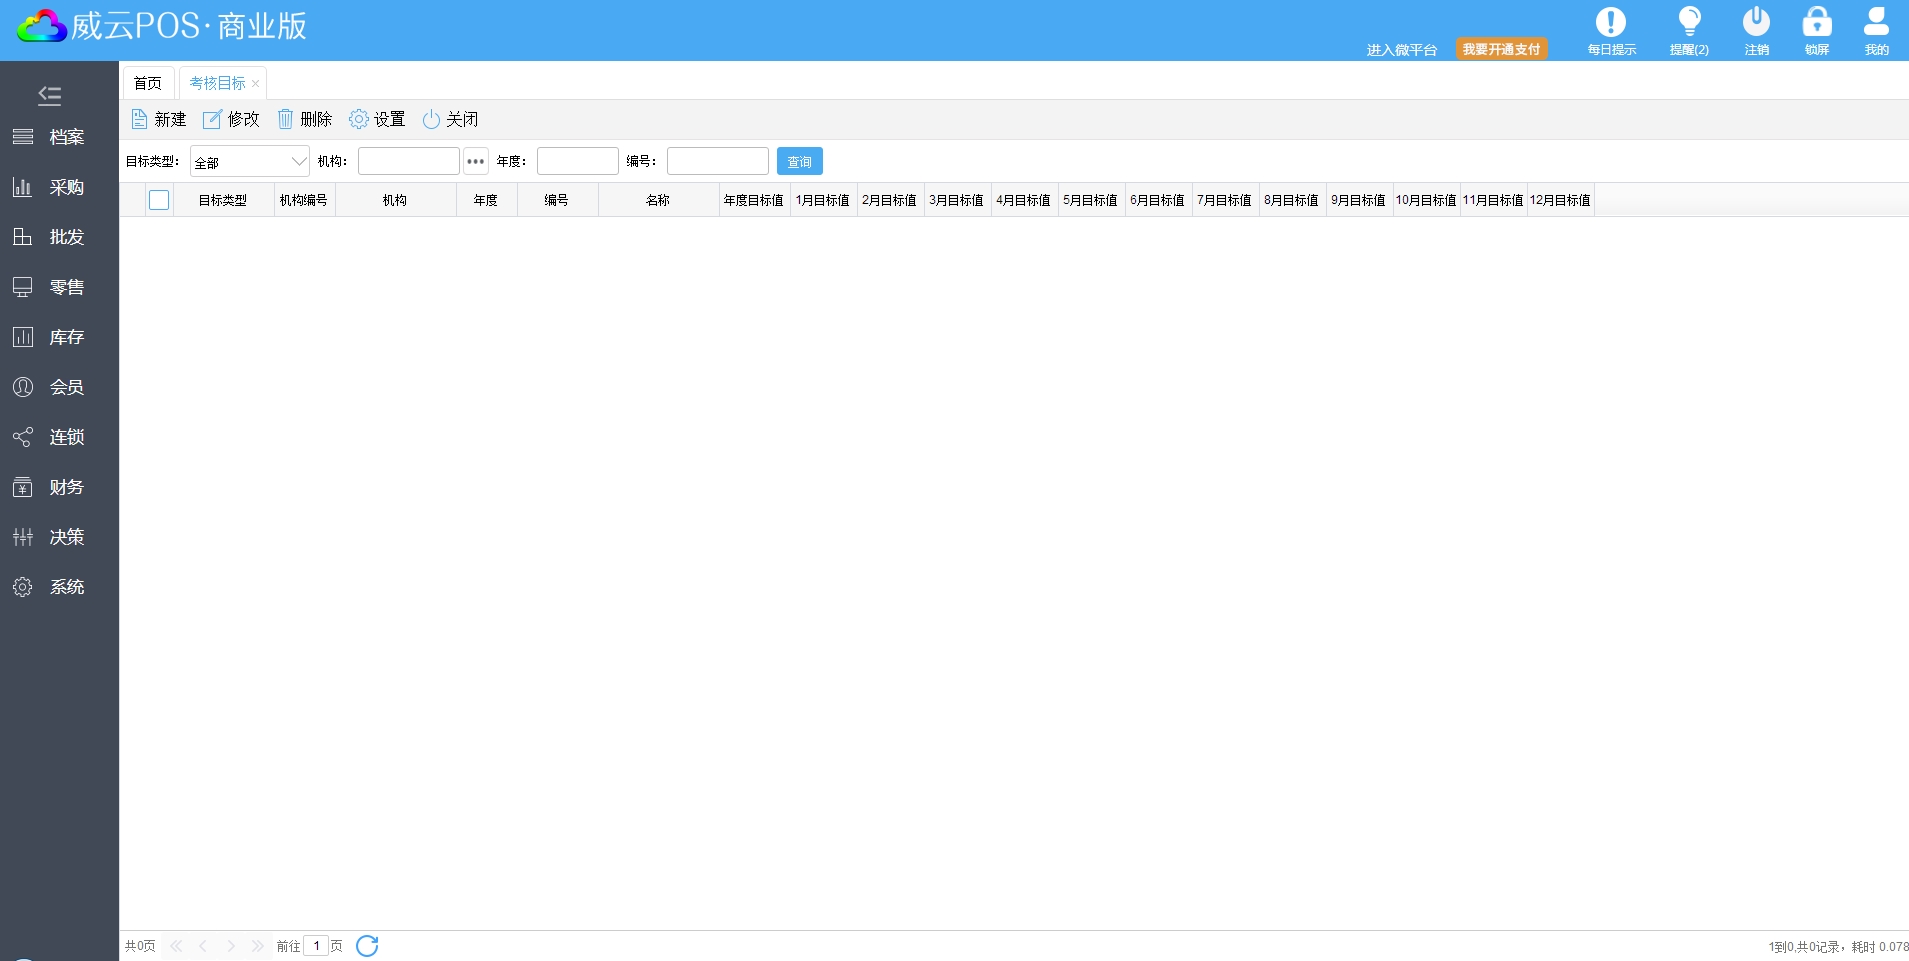
Task: Focus the 编号 input field
Action: (718, 161)
